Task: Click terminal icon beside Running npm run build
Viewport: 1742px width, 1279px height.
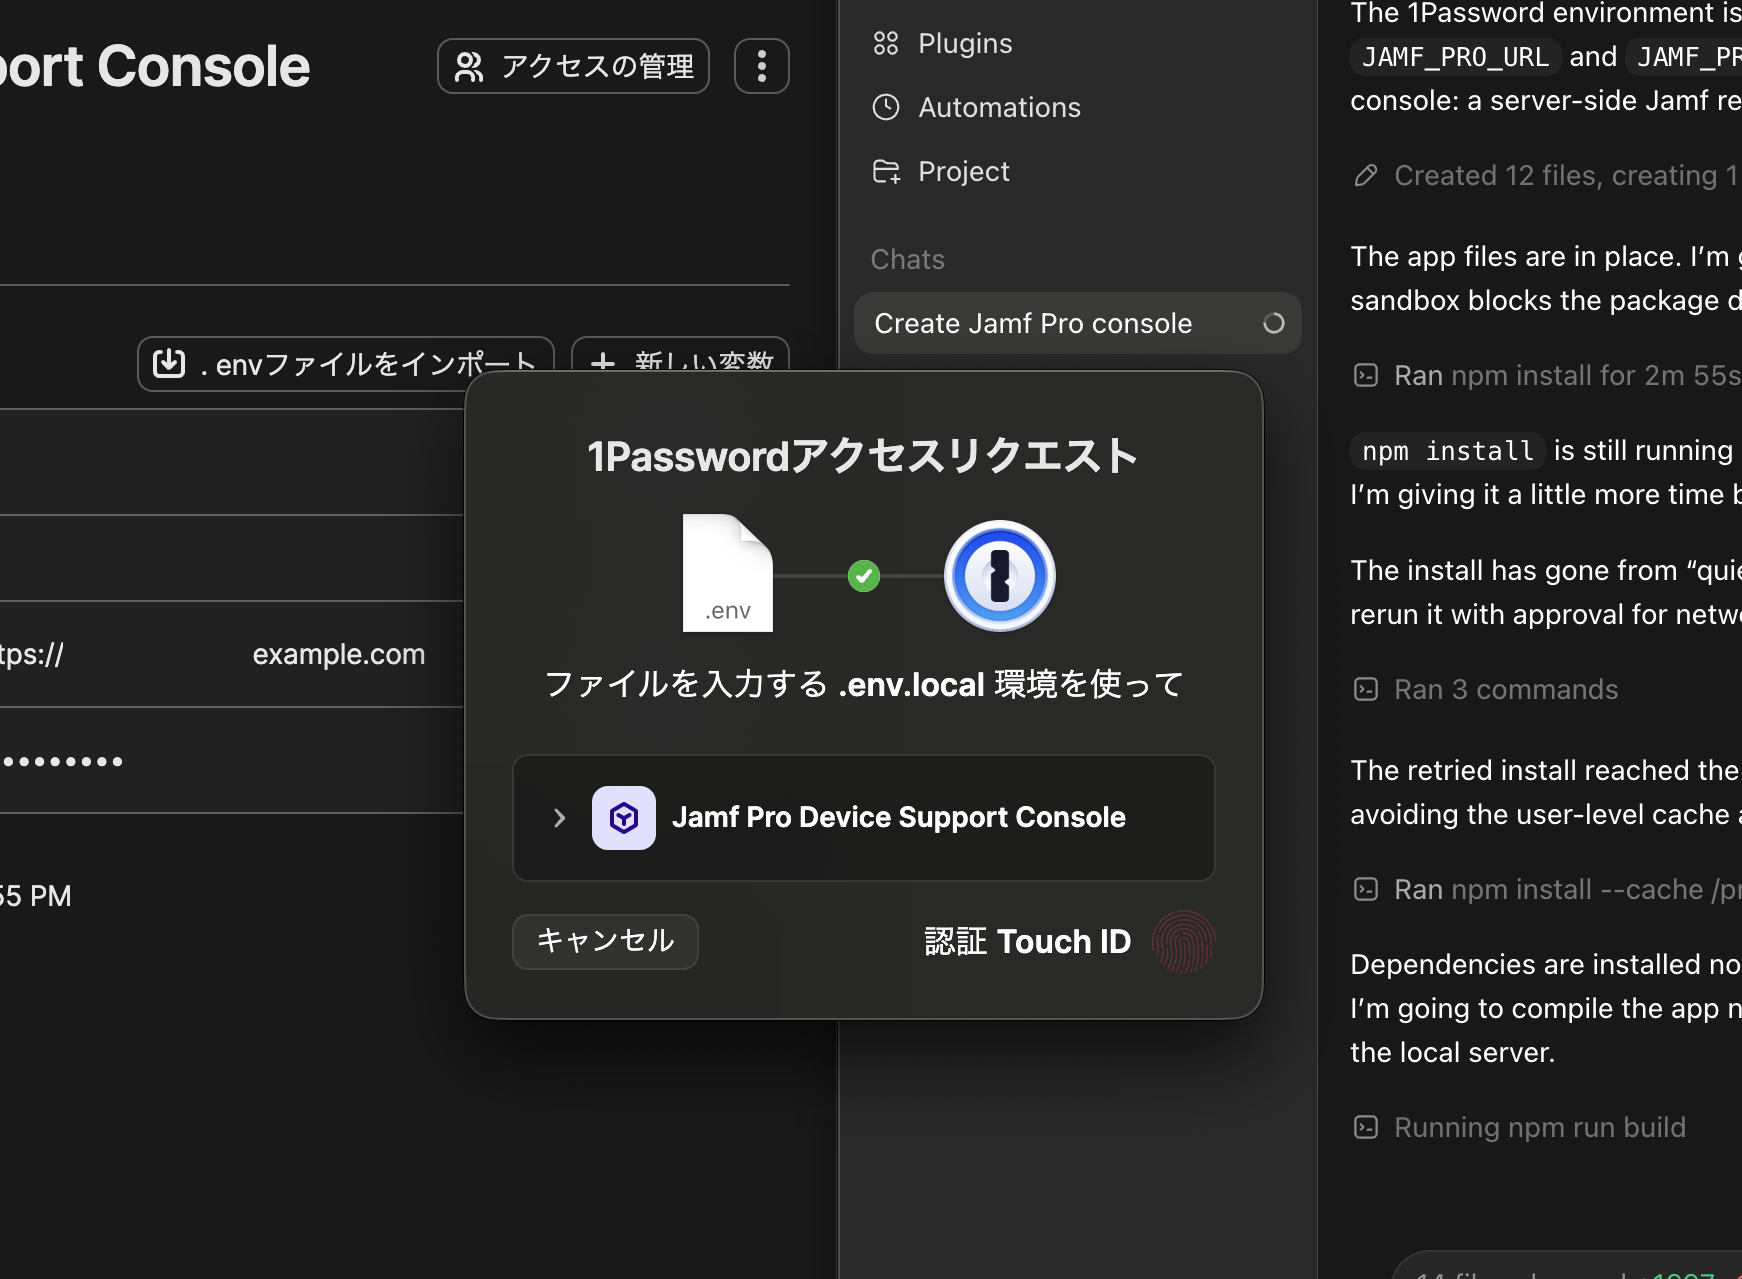Action: coord(1366,1127)
